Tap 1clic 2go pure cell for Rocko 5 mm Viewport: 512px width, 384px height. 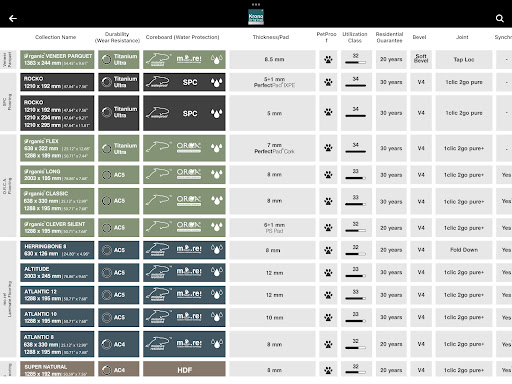464,113
